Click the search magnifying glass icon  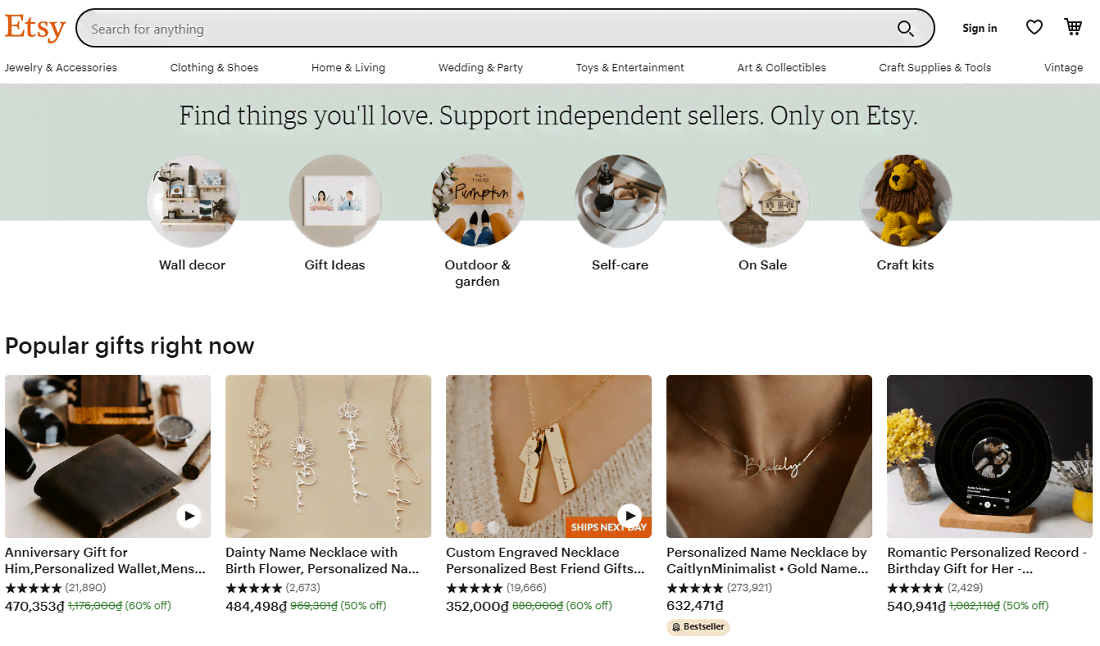(905, 29)
